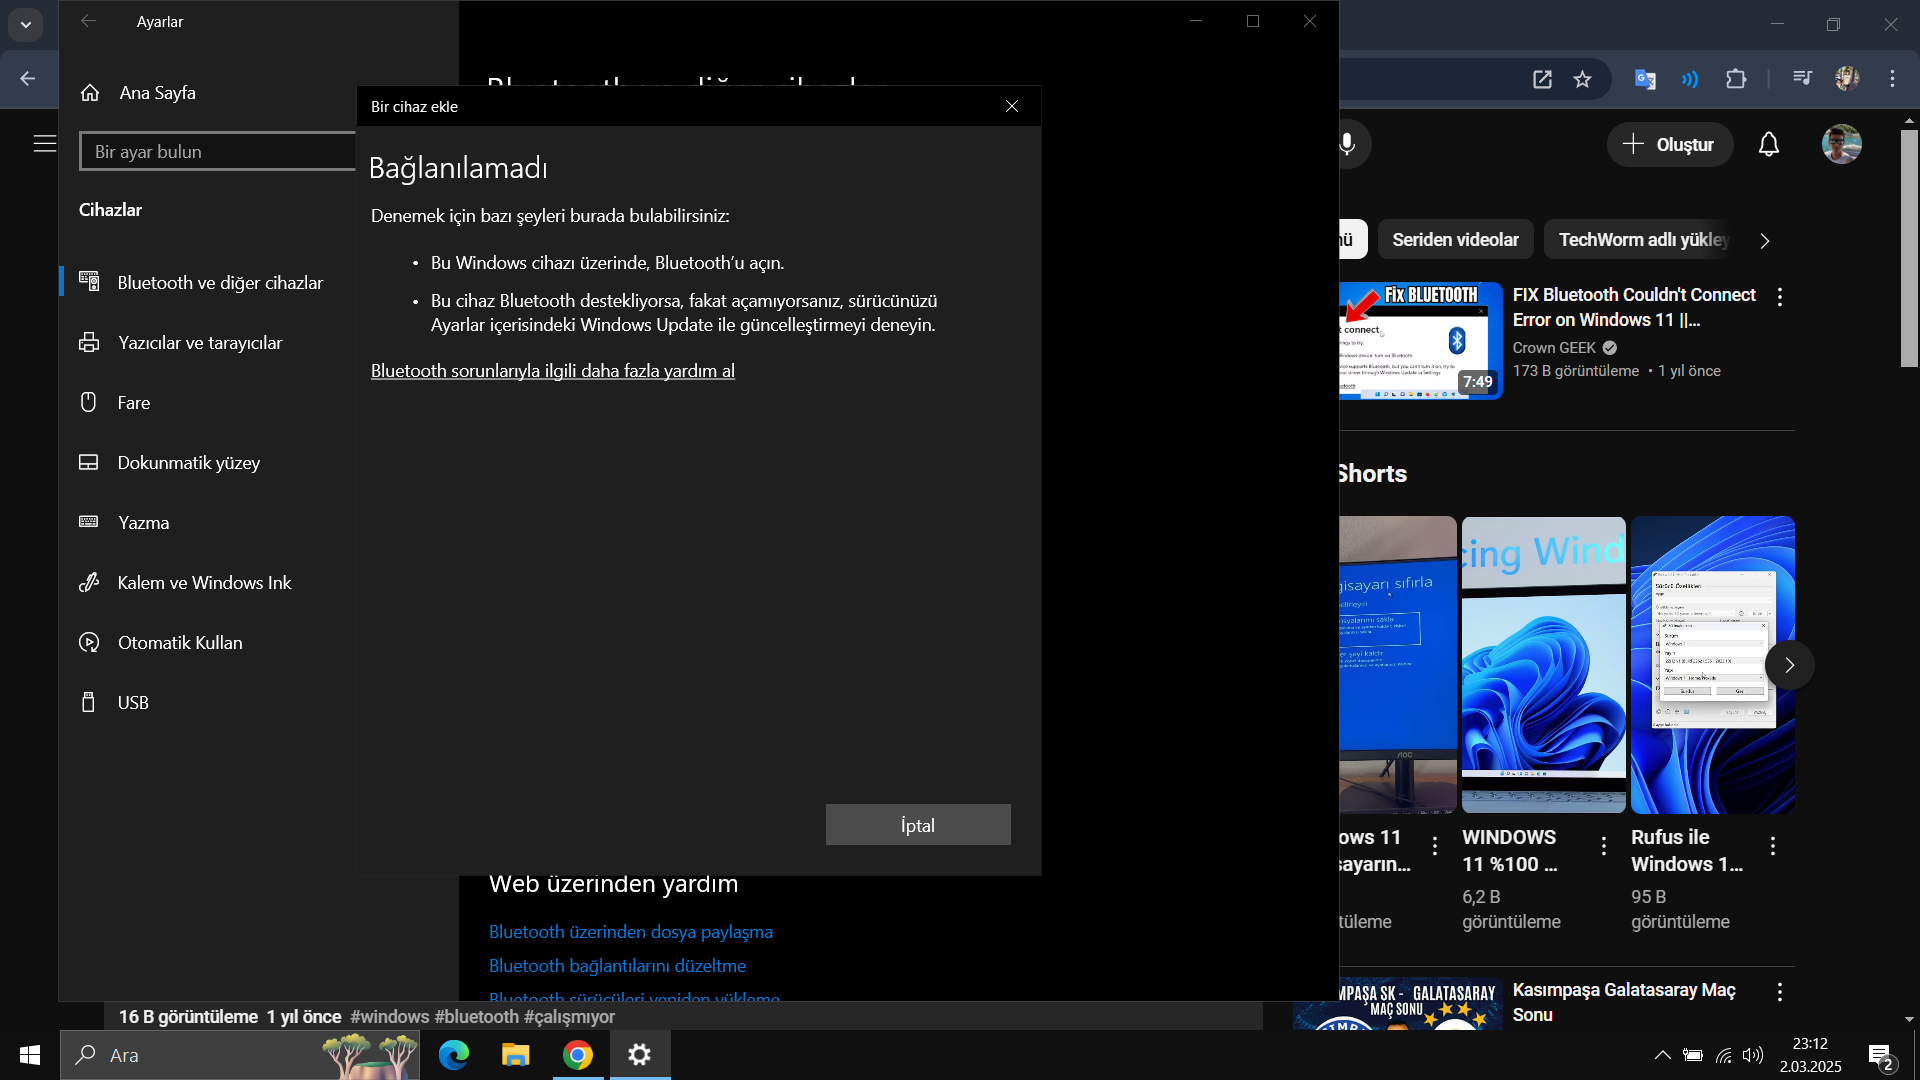Select Yazıcılar ve tarayıcılar in sidebar

pos(200,343)
